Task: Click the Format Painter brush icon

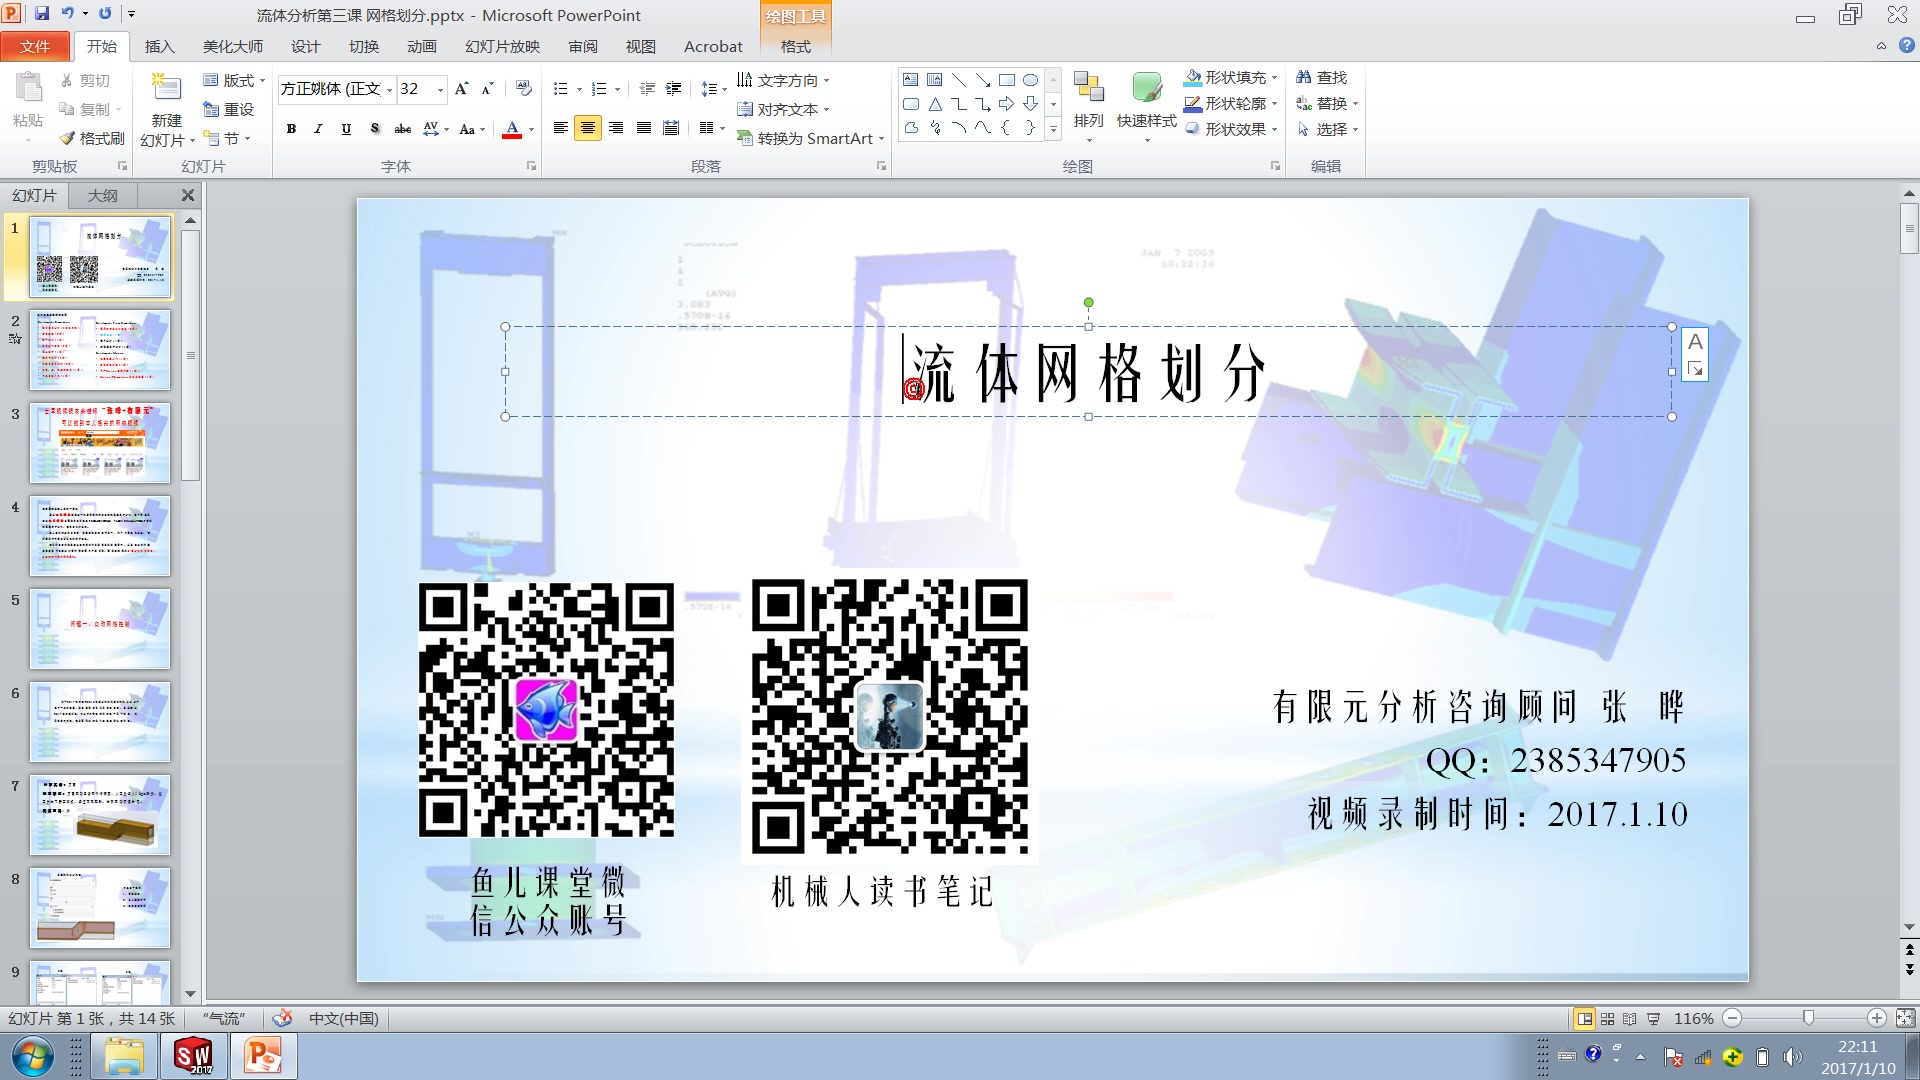Action: (68, 138)
